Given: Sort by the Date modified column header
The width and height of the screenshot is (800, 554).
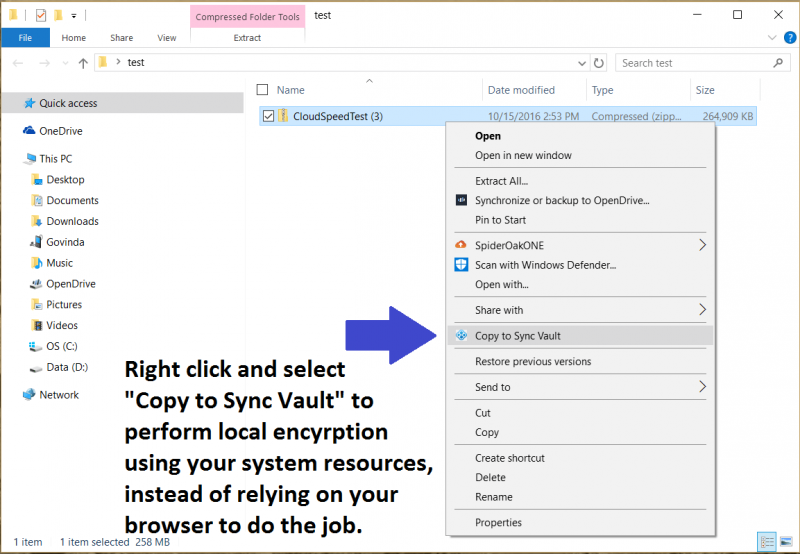Looking at the screenshot, I should (x=534, y=90).
